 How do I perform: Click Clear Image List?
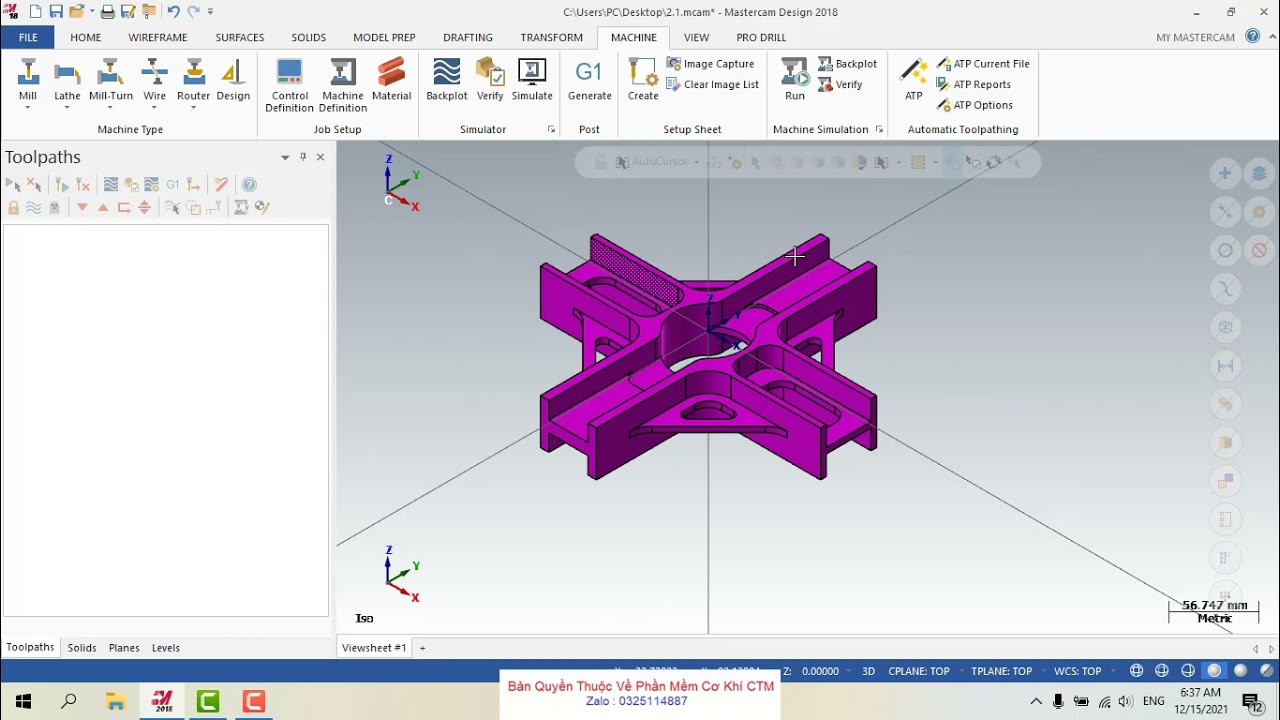click(712, 85)
